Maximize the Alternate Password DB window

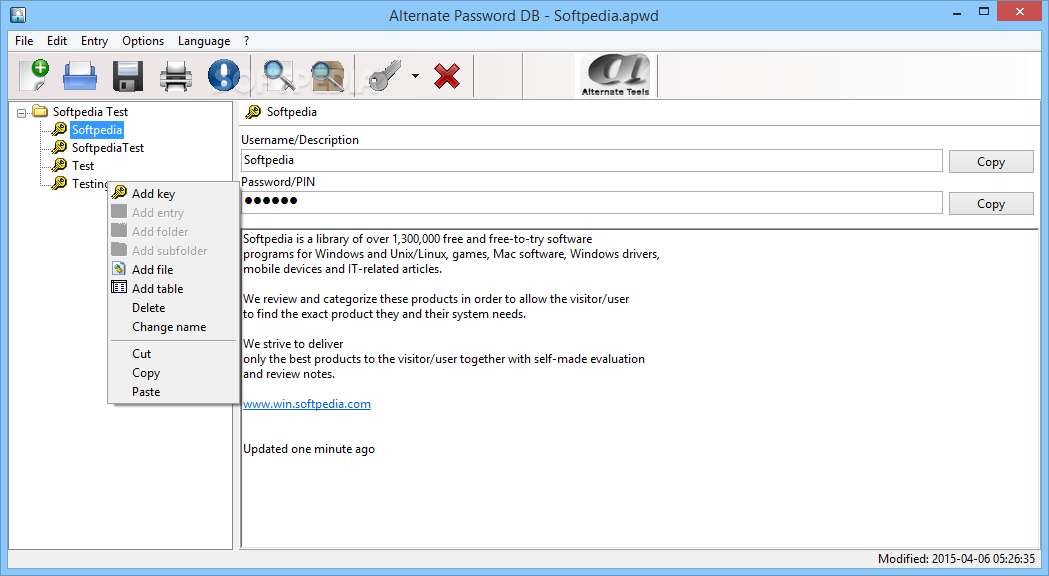tap(983, 11)
